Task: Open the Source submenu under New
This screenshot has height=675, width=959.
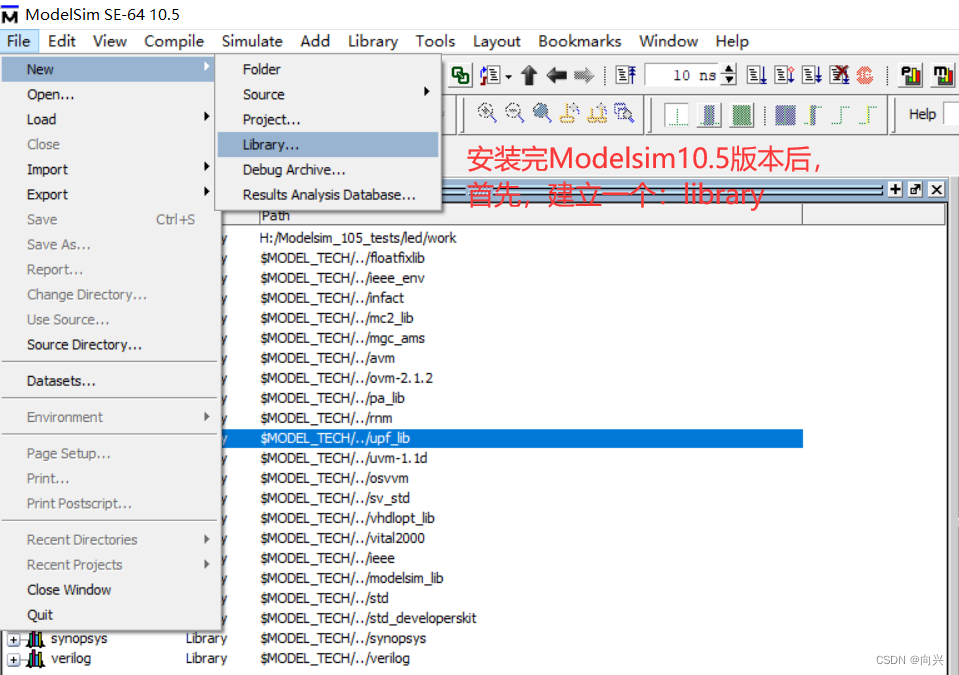Action: (263, 94)
